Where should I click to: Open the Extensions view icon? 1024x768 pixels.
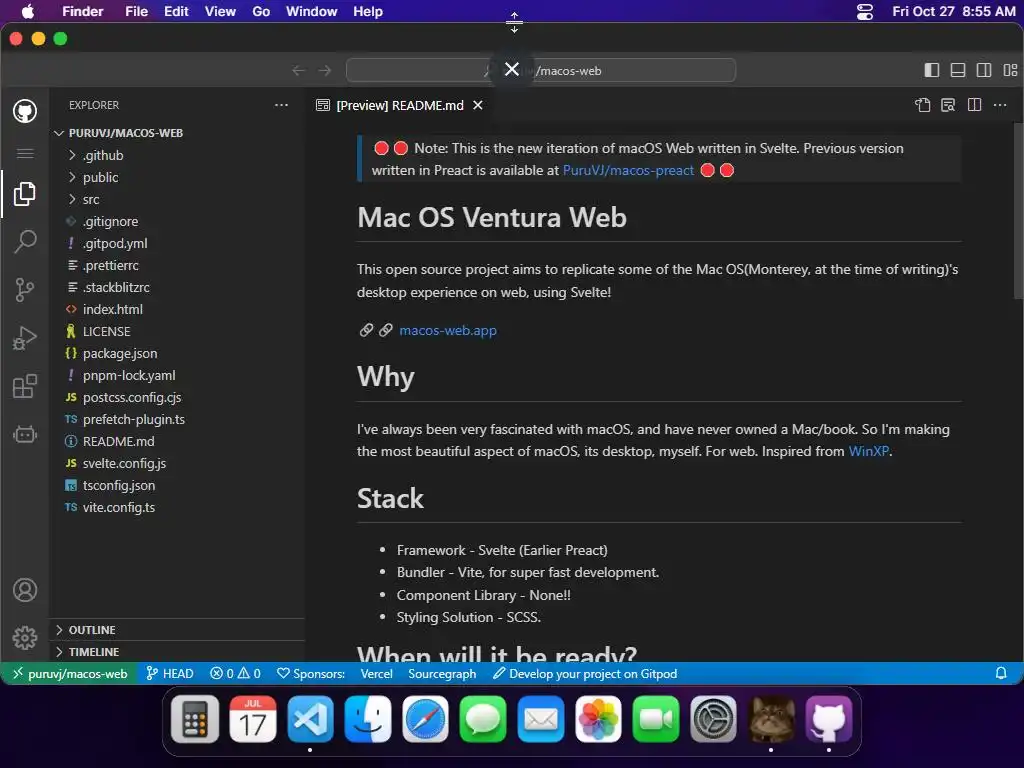point(25,386)
